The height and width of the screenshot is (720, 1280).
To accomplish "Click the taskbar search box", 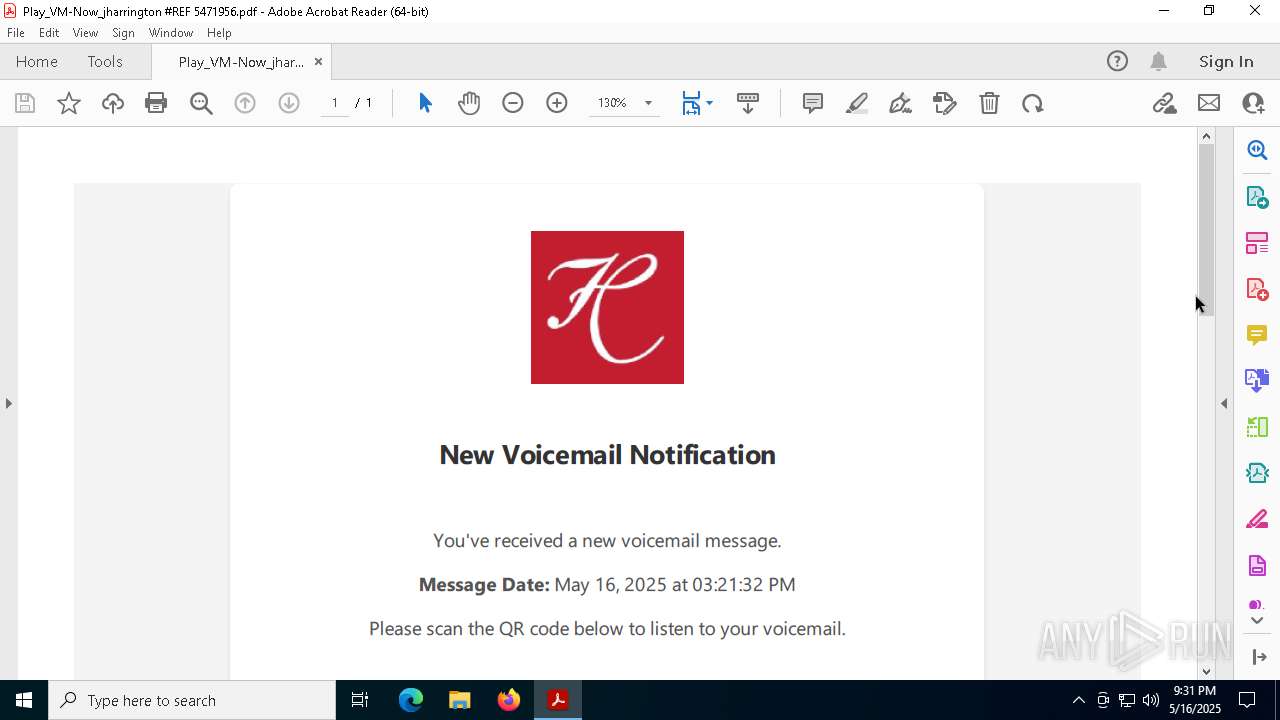I will tap(192, 700).
